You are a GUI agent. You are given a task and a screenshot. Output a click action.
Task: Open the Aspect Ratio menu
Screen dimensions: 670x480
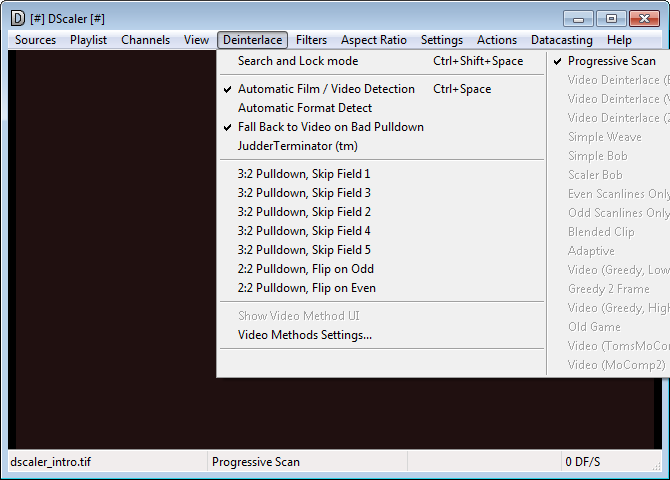click(373, 40)
